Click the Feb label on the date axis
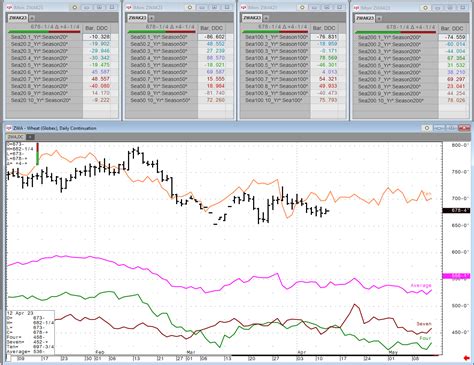474x365 pixels. click(x=99, y=352)
